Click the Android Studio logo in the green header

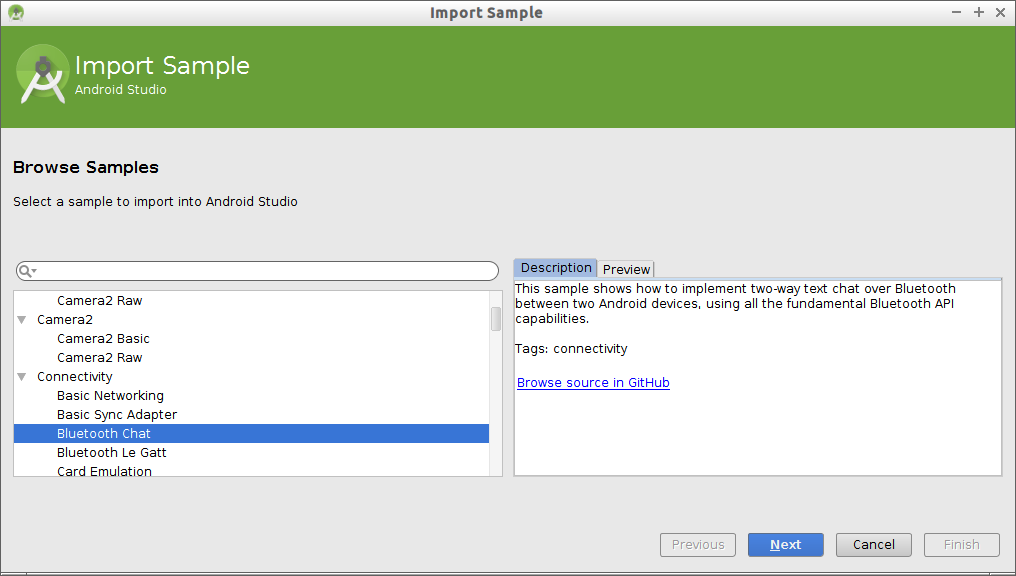(42, 74)
